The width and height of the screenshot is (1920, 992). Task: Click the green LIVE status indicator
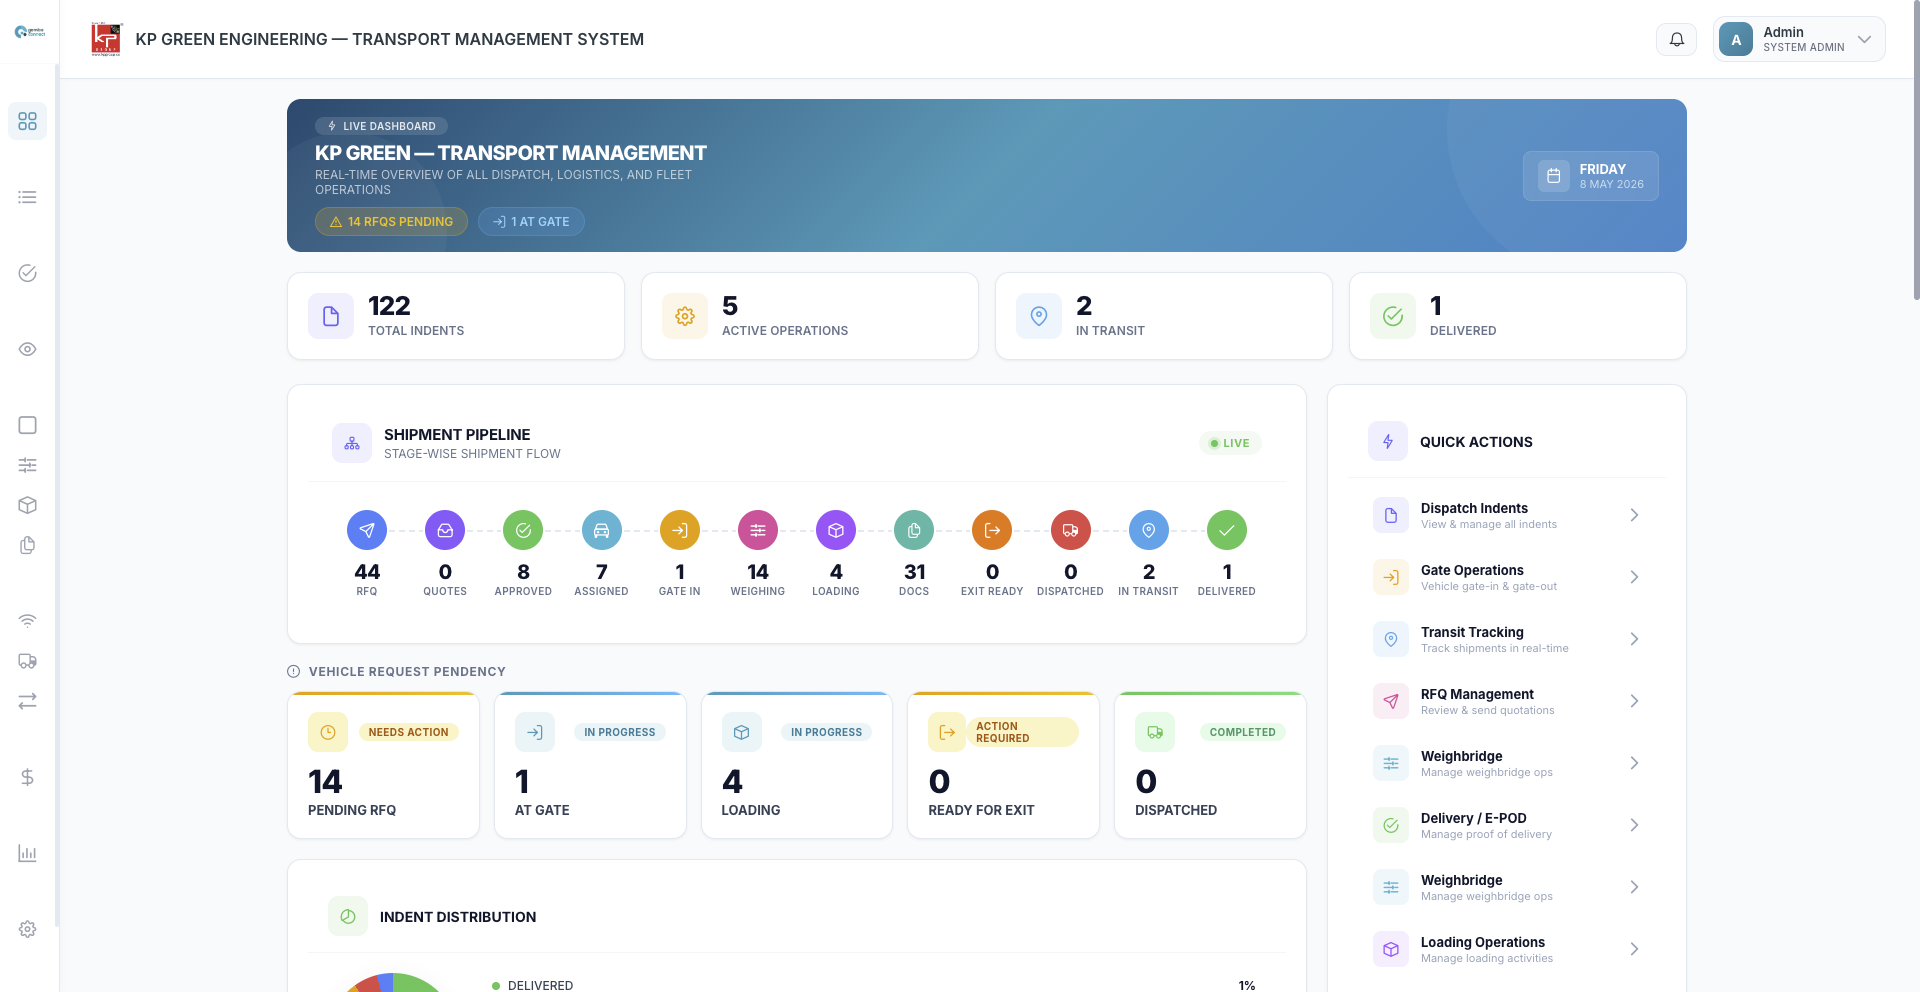(x=1230, y=443)
